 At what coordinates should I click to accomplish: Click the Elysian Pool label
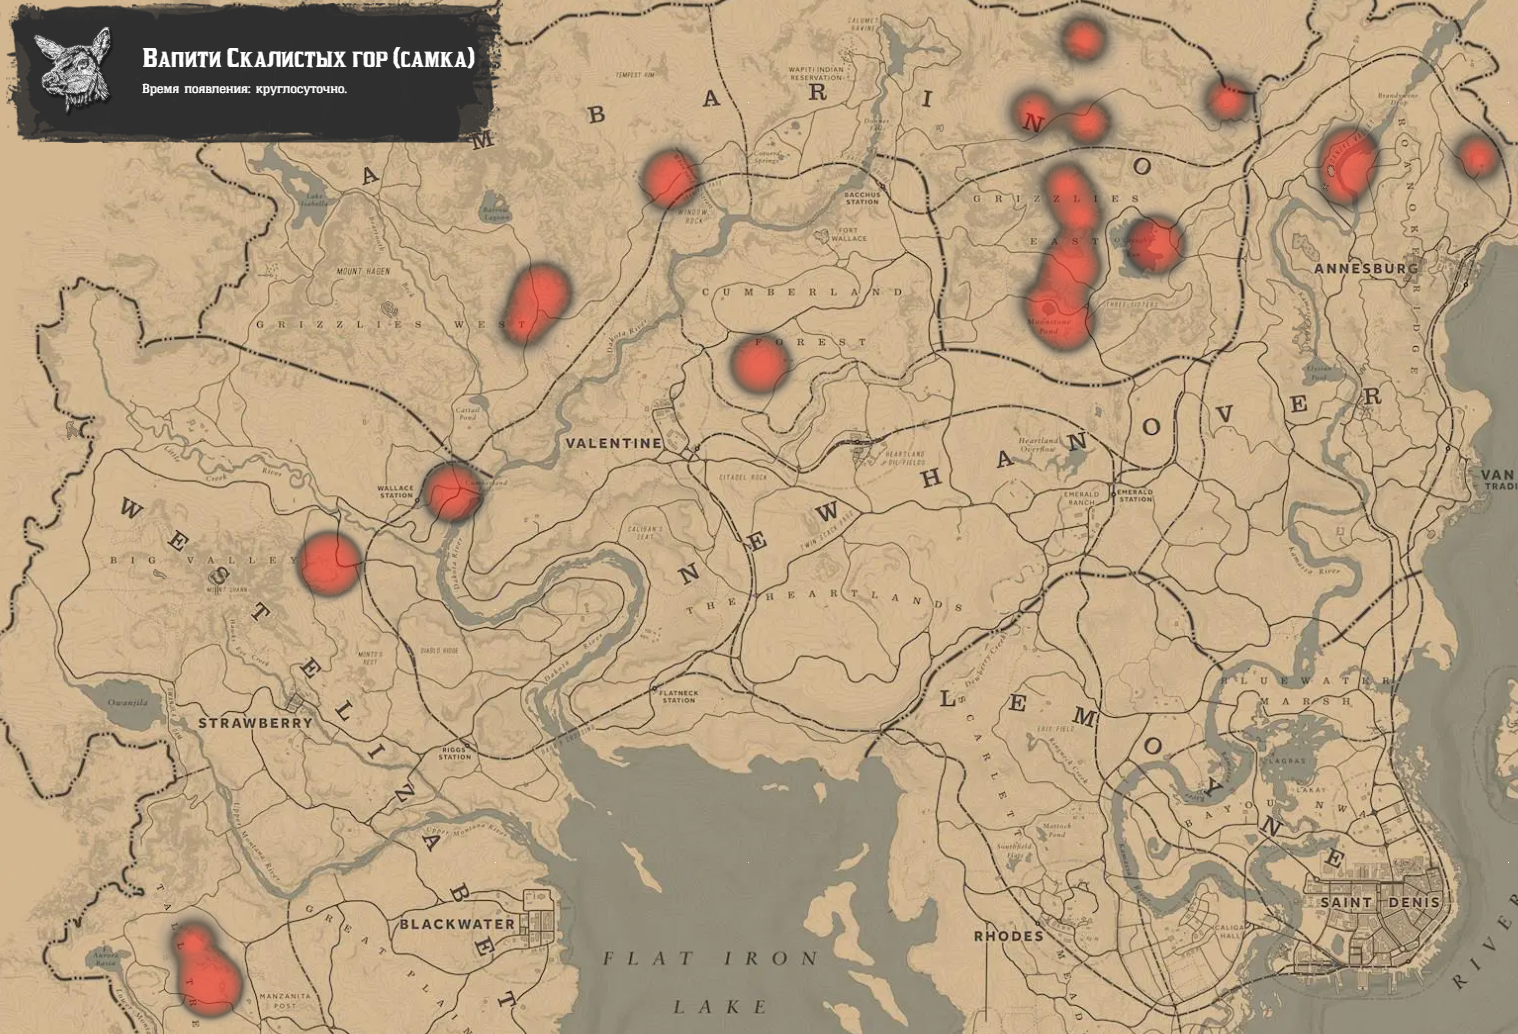pyautogui.click(x=1320, y=372)
